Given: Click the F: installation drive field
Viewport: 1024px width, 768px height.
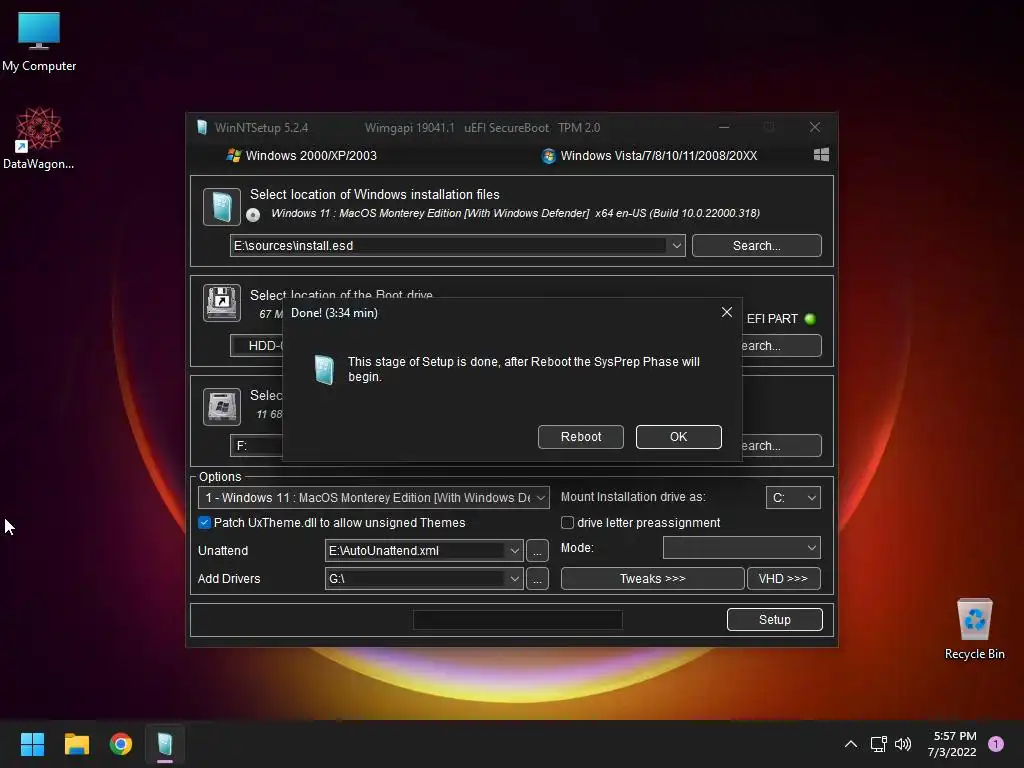Looking at the screenshot, I should pyautogui.click(x=256, y=445).
